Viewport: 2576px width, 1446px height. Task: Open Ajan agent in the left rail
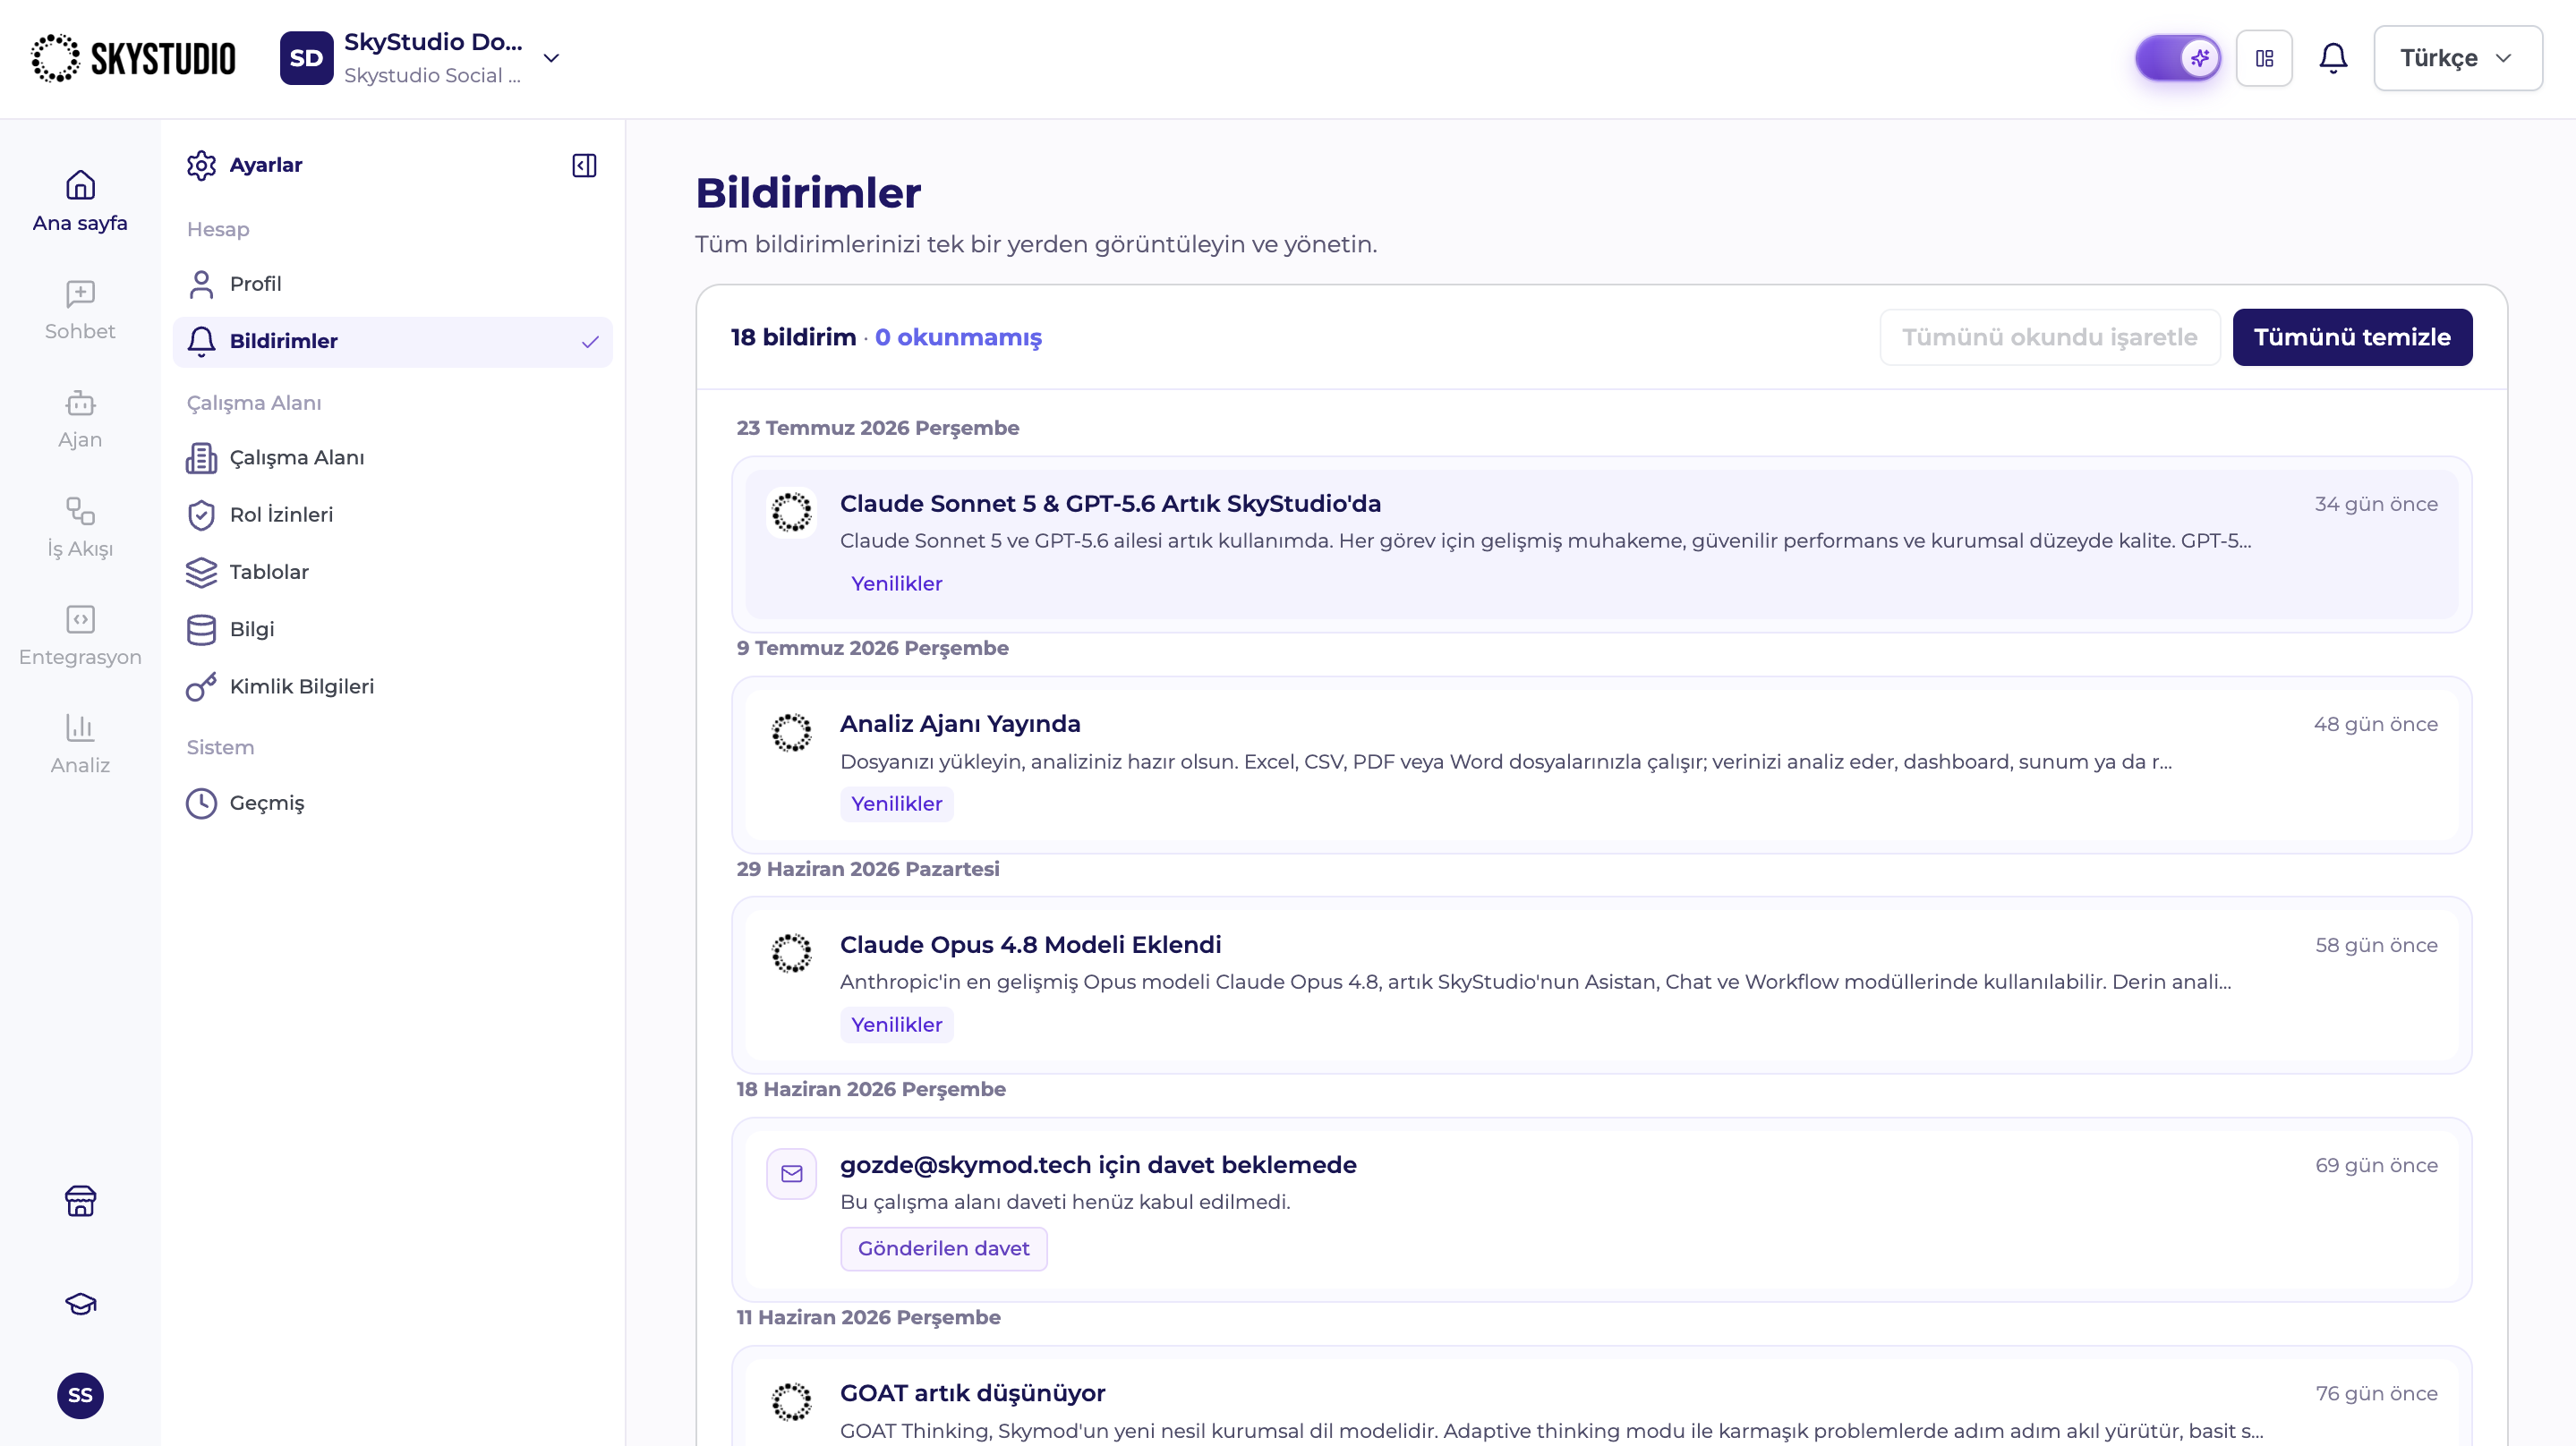80,419
